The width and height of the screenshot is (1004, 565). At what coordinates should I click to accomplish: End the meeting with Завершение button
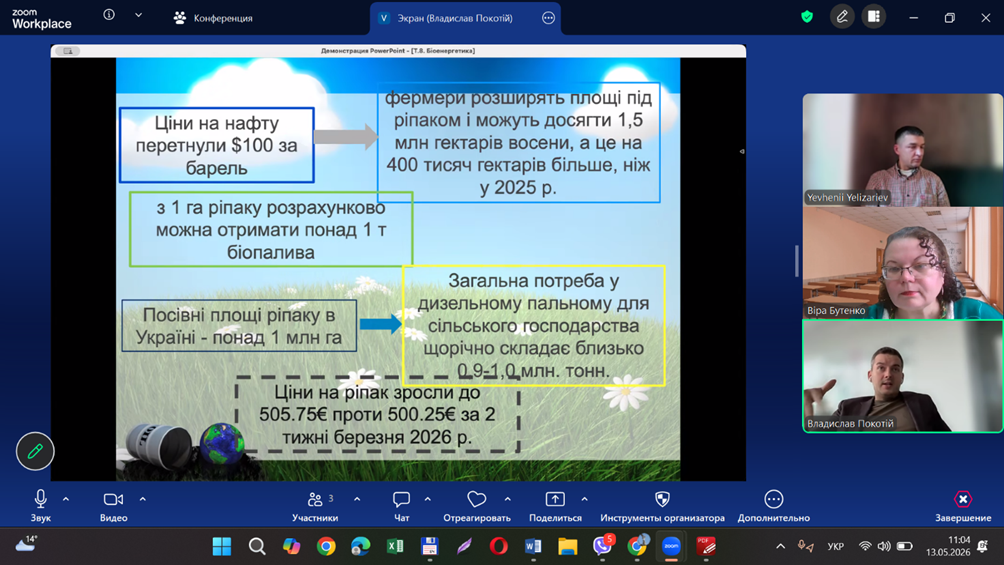point(962,506)
